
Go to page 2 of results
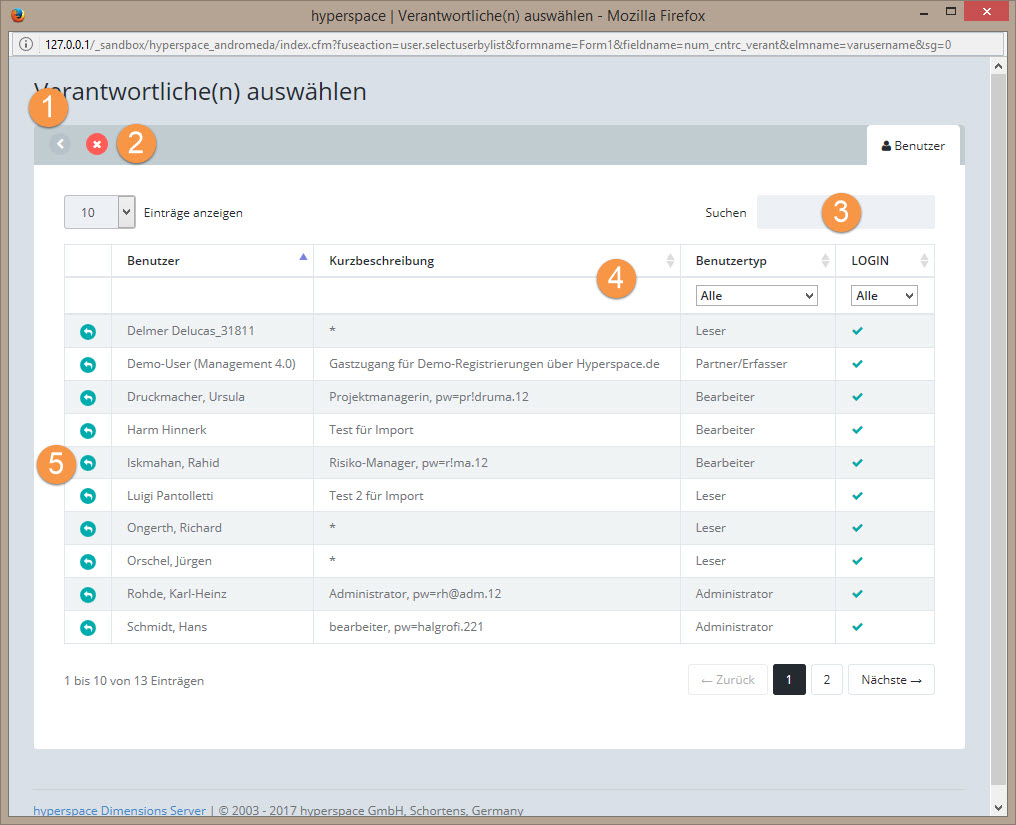(826, 680)
